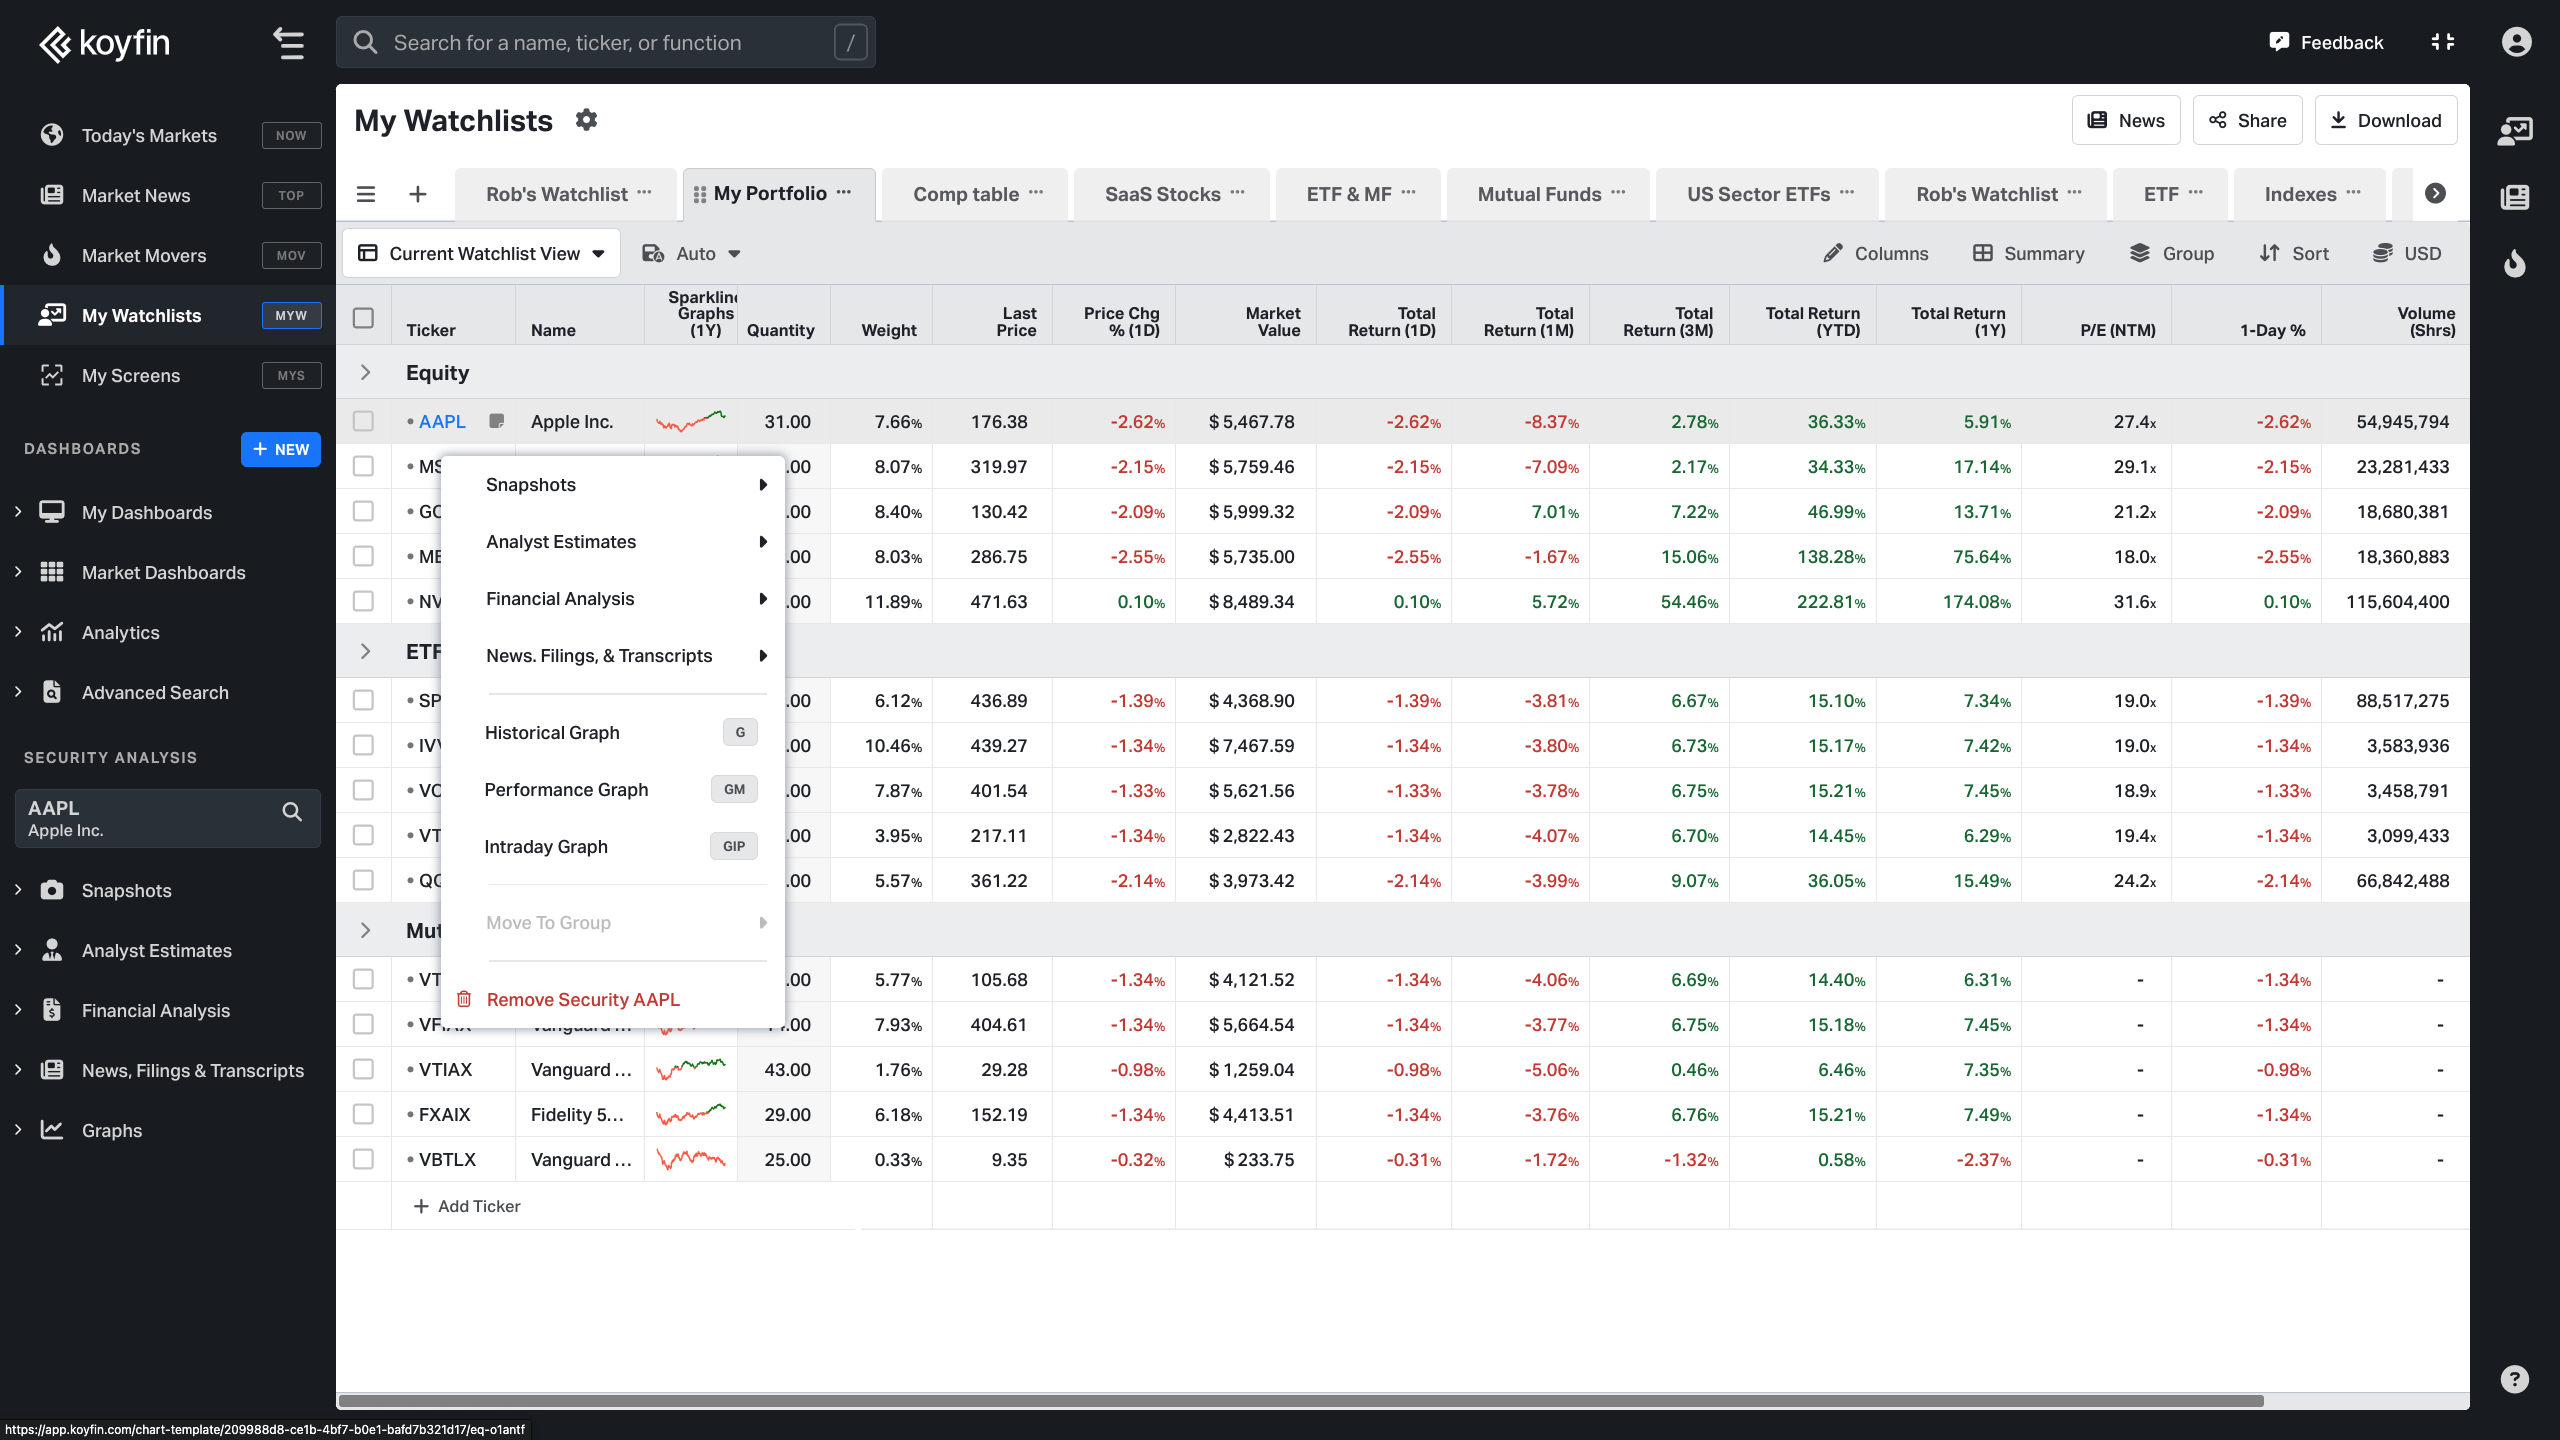Open Group options

2172,254
